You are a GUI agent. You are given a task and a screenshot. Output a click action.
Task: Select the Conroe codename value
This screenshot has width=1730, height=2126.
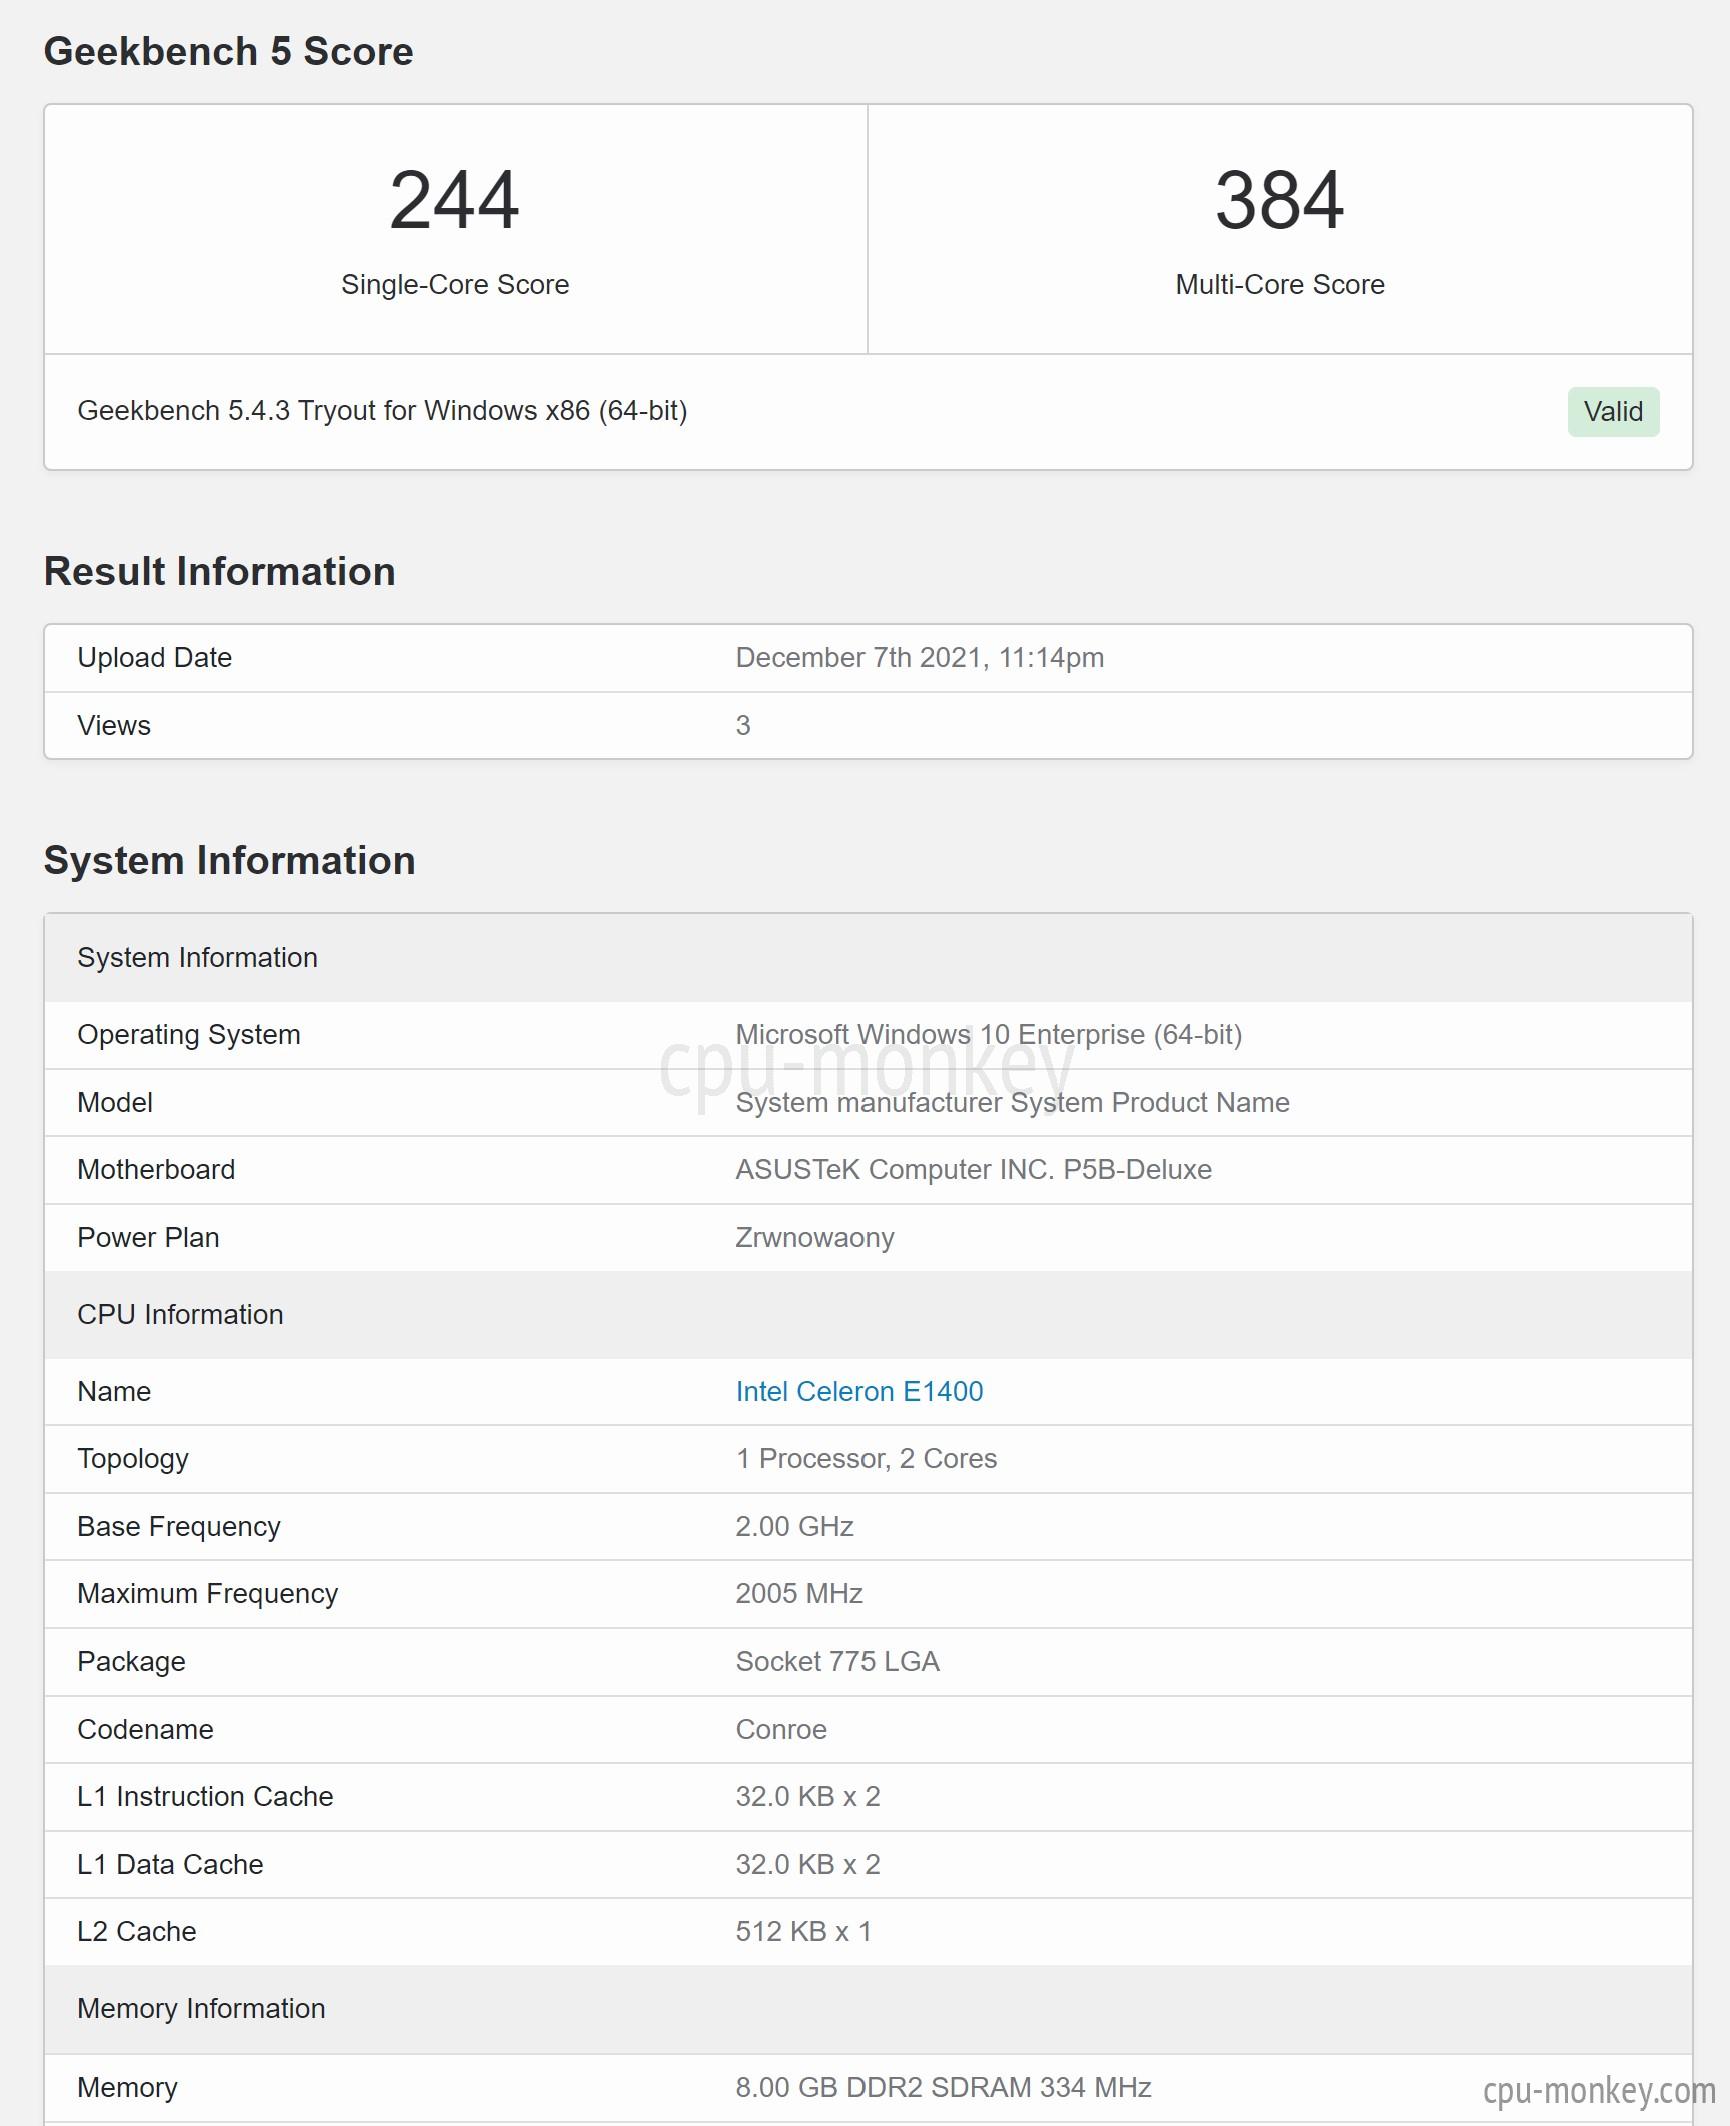coord(781,1729)
